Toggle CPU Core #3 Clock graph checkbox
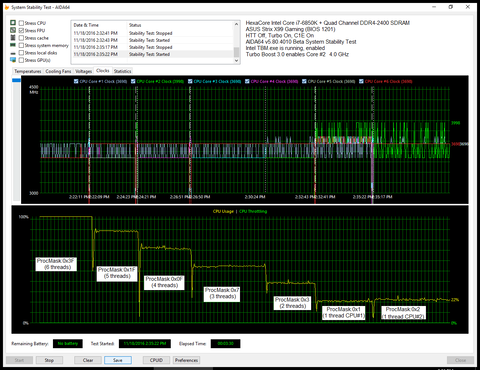This screenshot has height=370, width=480. click(x=190, y=81)
